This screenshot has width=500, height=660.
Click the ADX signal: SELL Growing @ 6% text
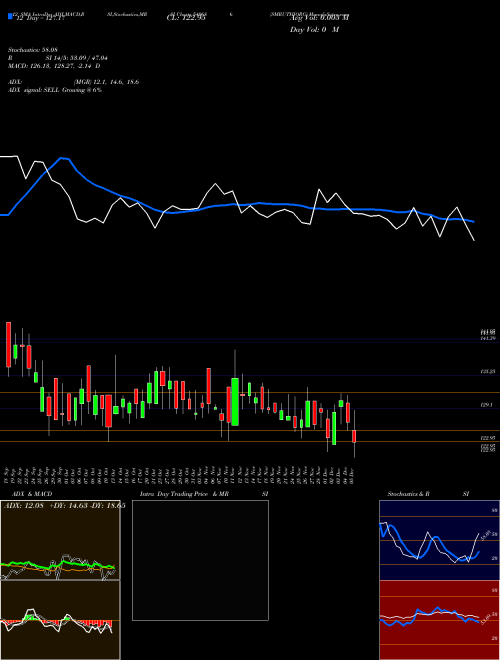[x=55, y=90]
